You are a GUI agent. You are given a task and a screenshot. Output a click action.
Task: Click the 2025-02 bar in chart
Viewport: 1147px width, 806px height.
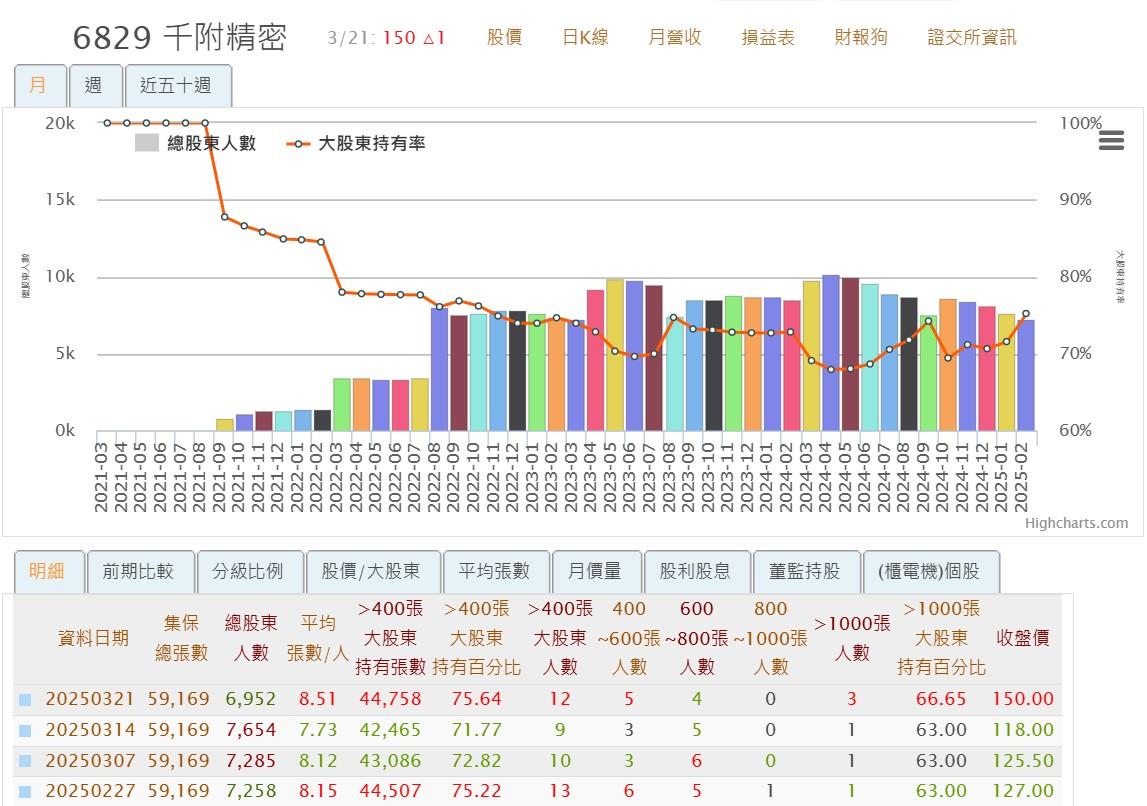1026,375
